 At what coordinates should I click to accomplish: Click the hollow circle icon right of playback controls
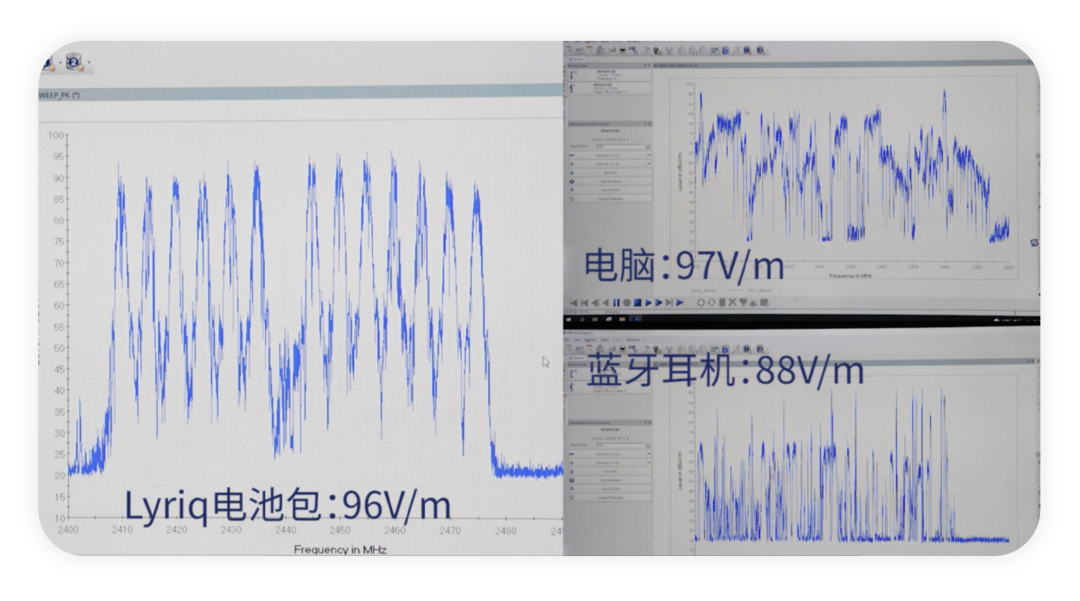pos(700,302)
